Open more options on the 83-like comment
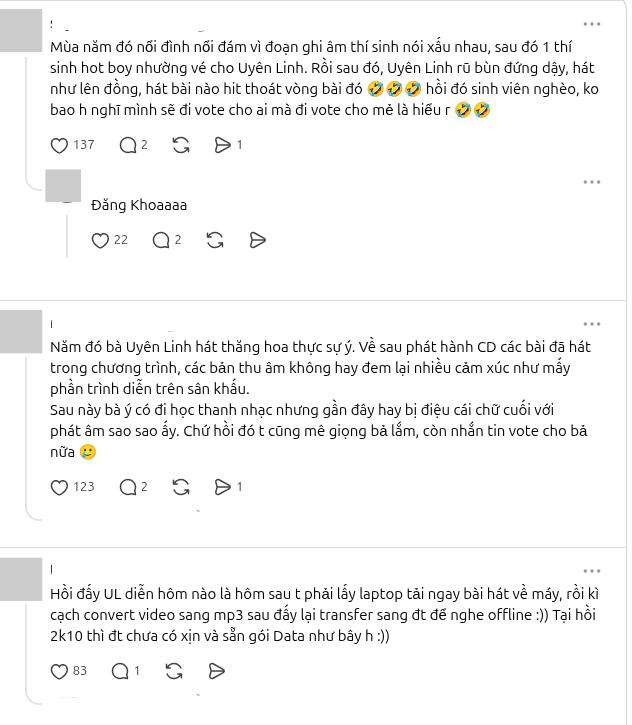632x725 pixels. [x=592, y=571]
